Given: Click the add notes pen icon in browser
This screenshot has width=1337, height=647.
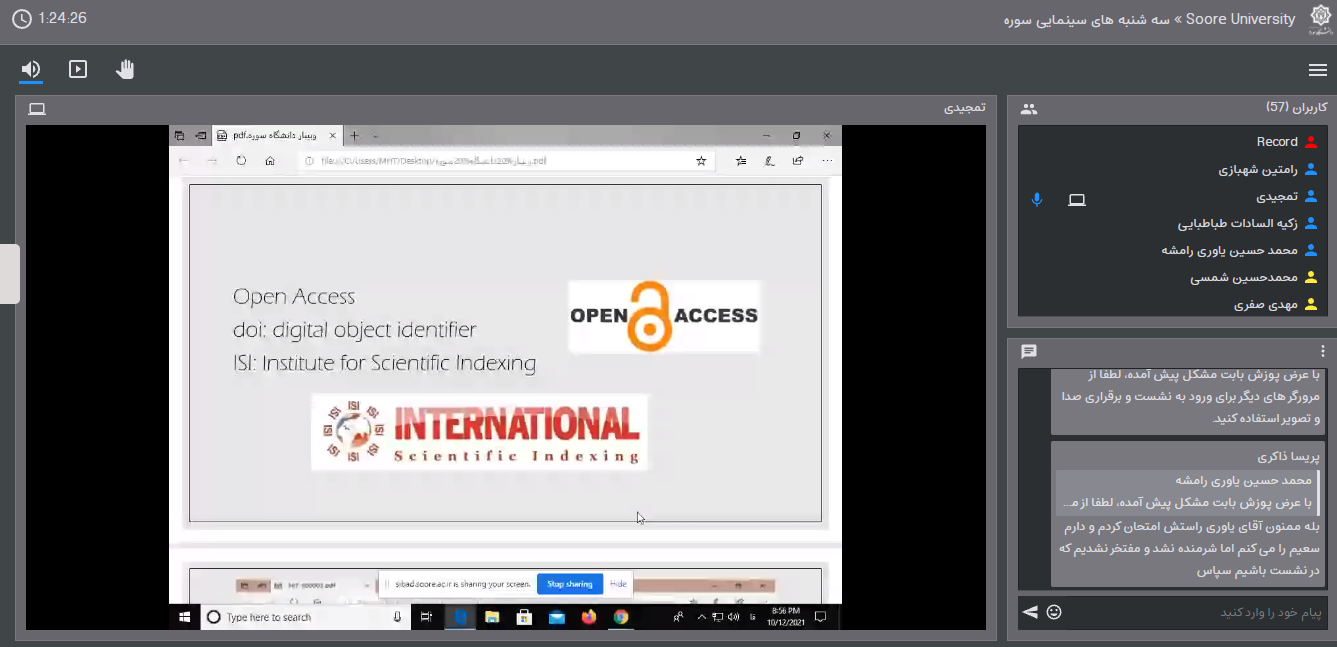Looking at the screenshot, I should [769, 161].
